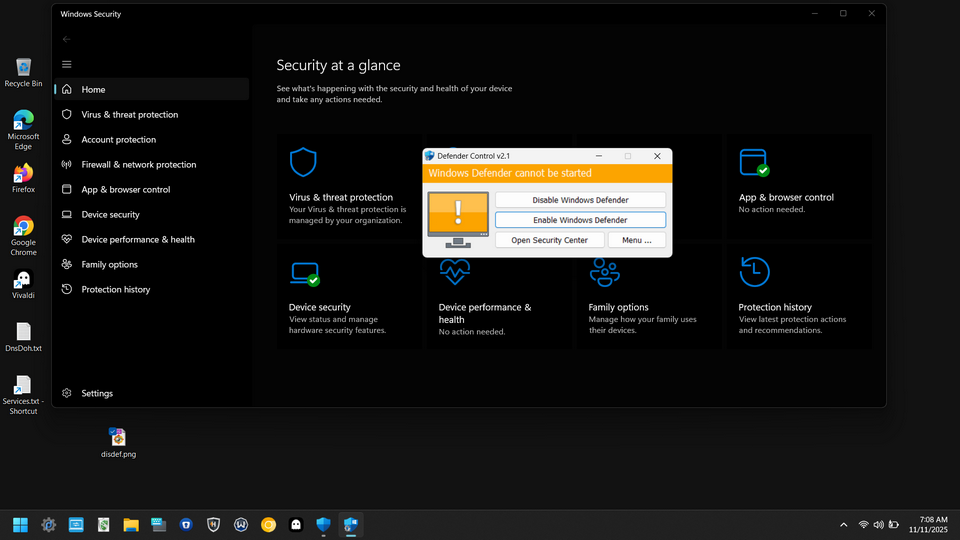960x540 pixels.
Task: Open Virus & threat protection sidebar item
Action: tap(151, 114)
